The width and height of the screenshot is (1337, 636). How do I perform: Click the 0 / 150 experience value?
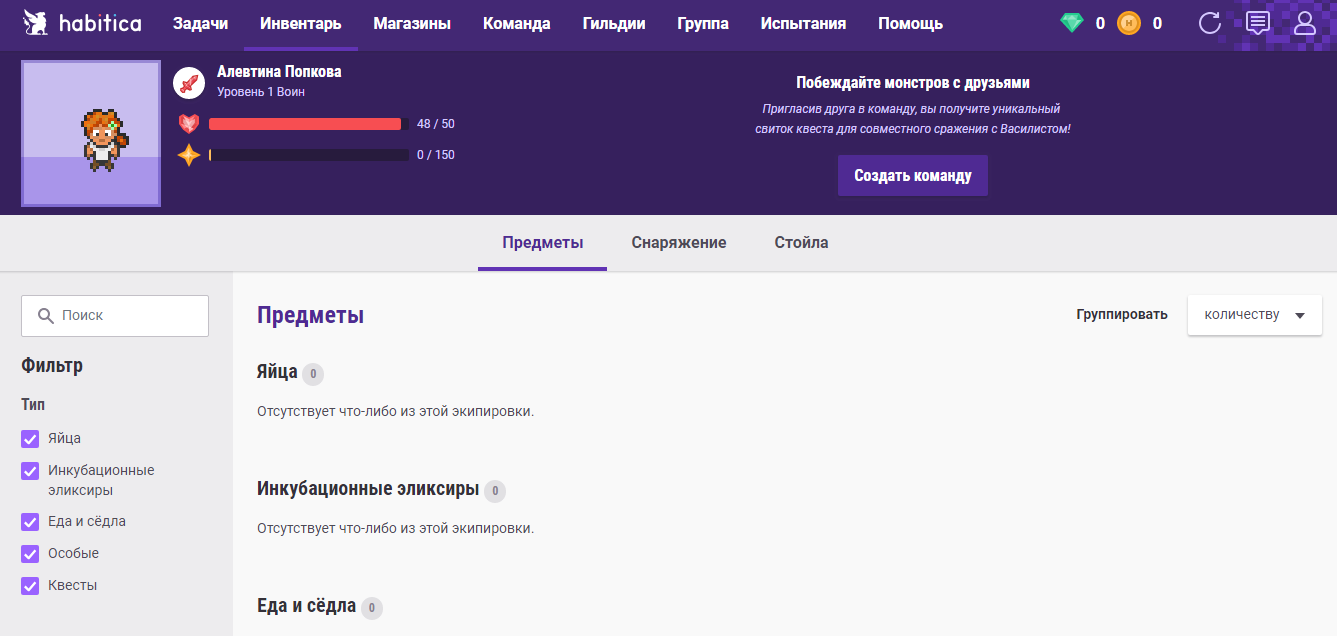pos(436,155)
